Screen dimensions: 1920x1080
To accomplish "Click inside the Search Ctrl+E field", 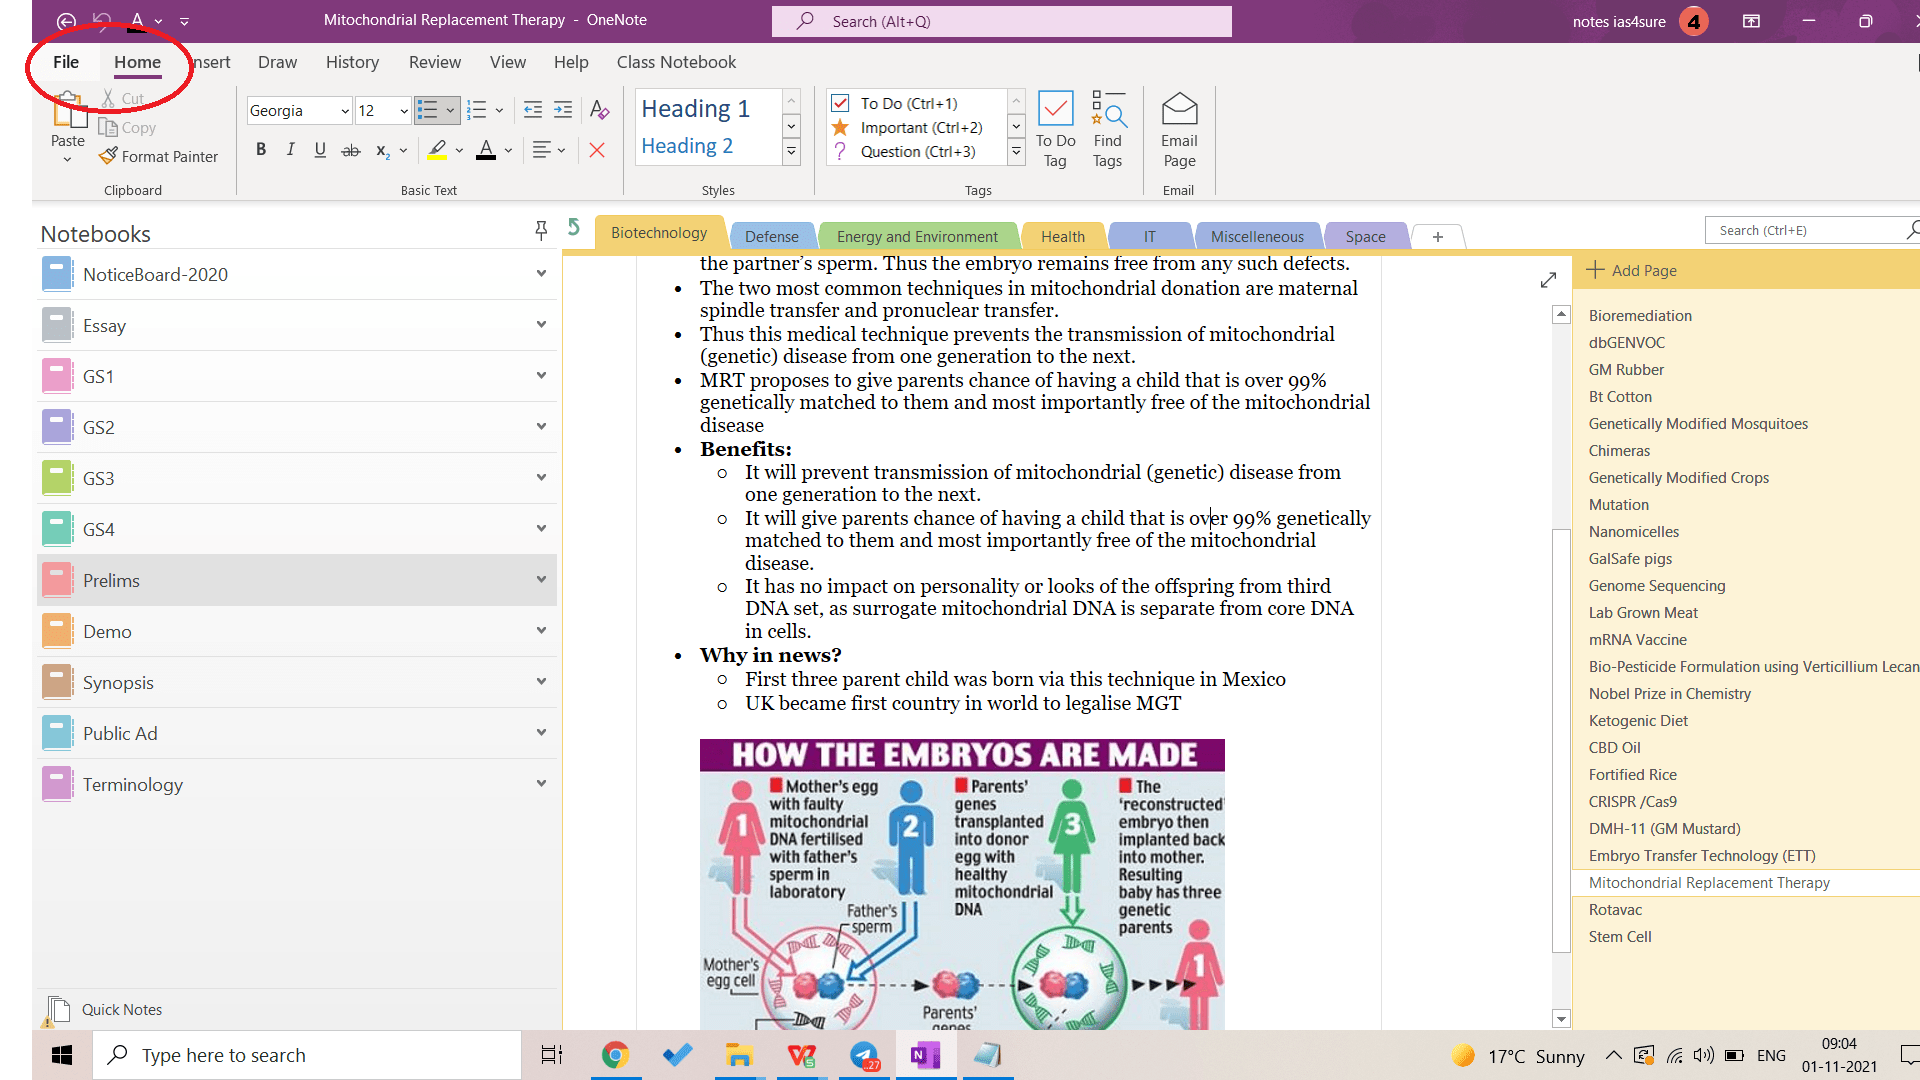I will point(1800,230).
